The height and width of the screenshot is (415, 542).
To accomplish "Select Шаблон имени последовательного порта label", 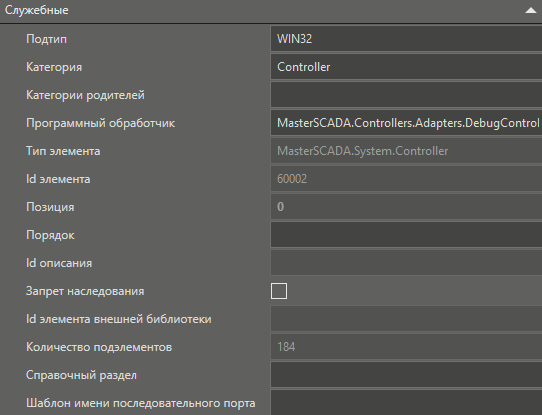I will click(141, 403).
